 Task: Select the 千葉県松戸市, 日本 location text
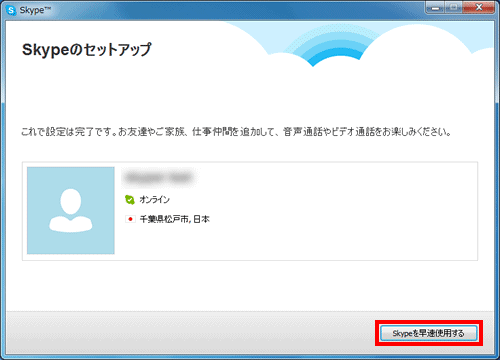tap(174, 219)
